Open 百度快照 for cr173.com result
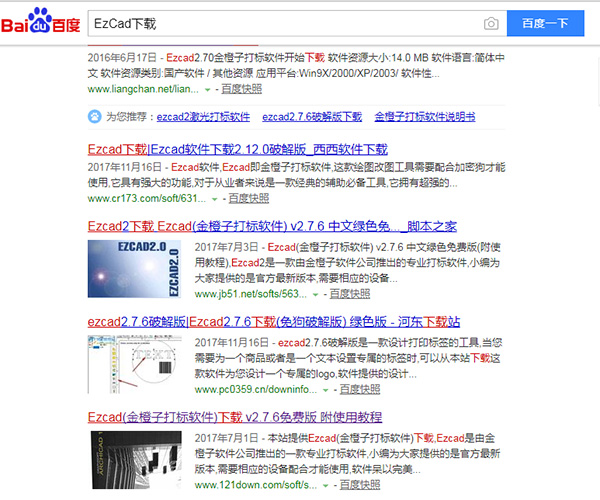Image resolution: width=600 pixels, height=500 pixels. (249, 199)
